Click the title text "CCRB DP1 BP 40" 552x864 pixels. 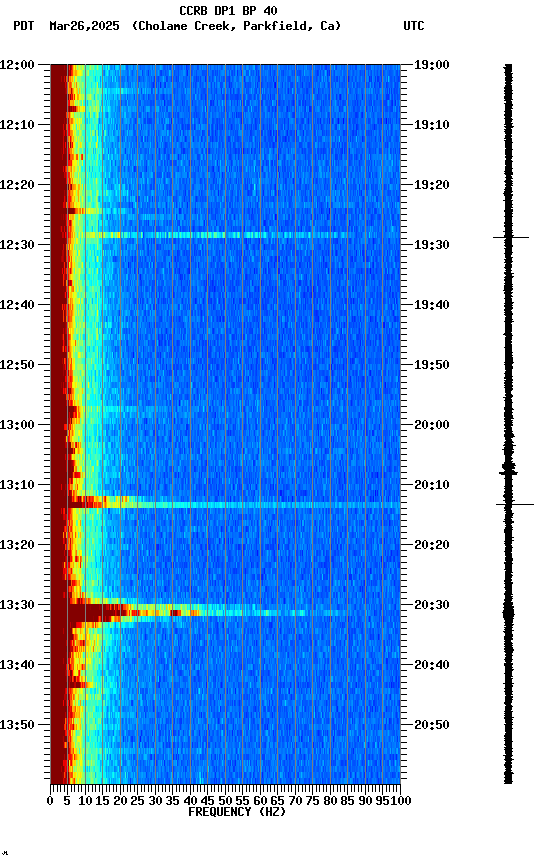point(228,10)
